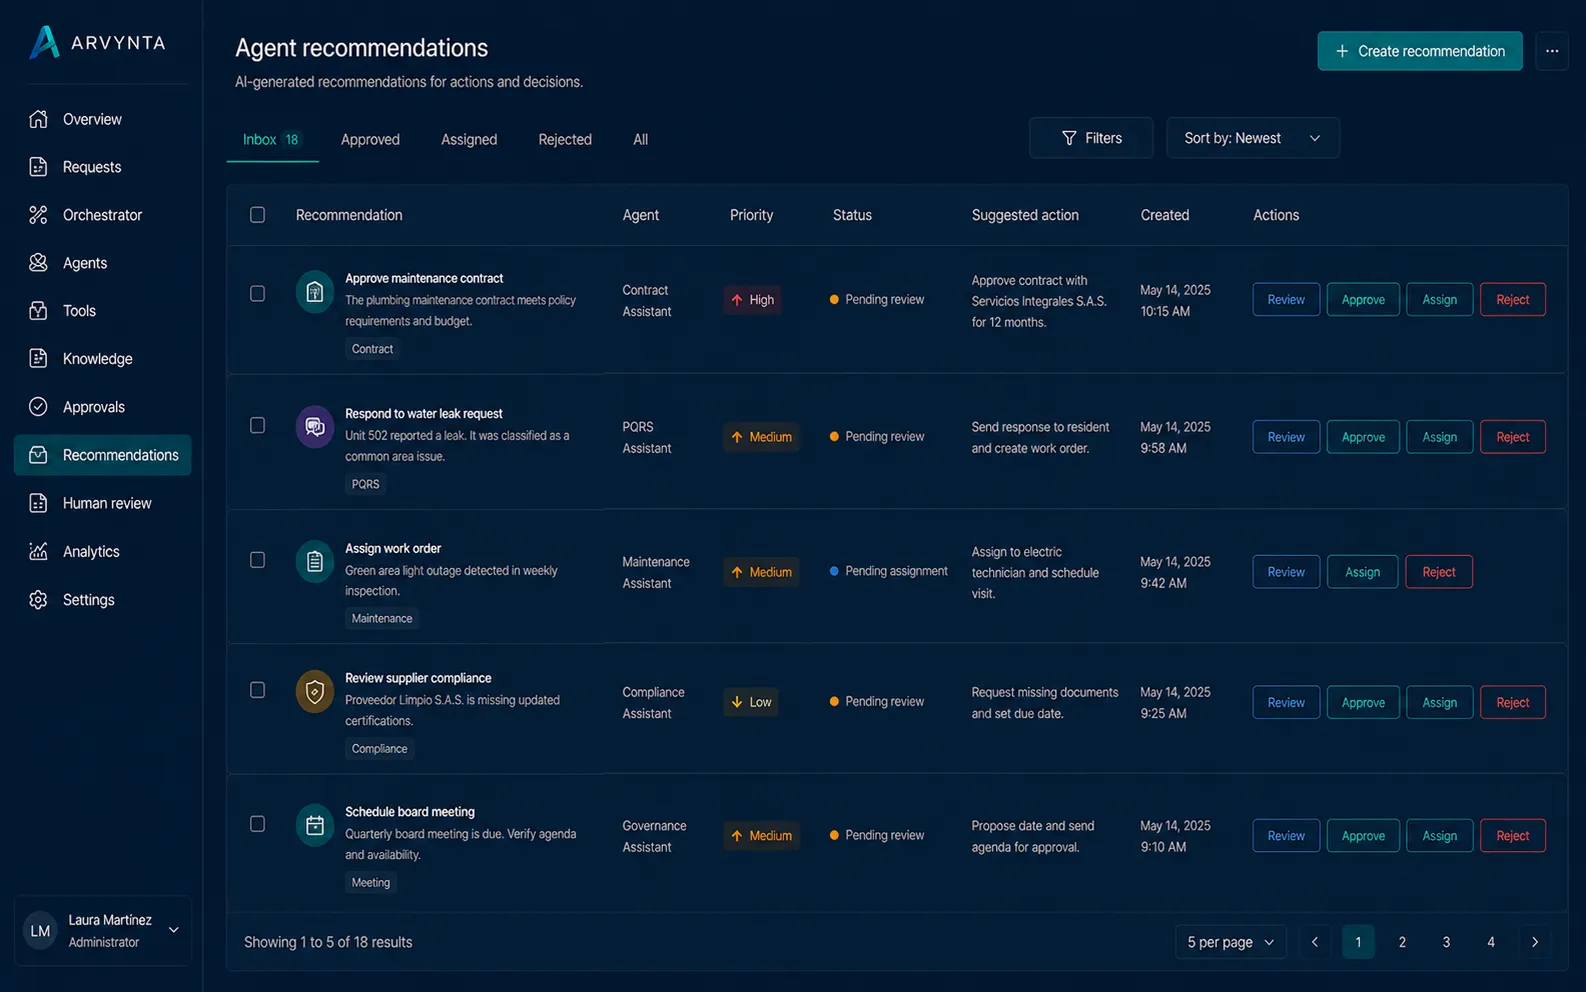This screenshot has width=1586, height=992.
Task: Open the three-dot more options menu
Action: click(1552, 51)
